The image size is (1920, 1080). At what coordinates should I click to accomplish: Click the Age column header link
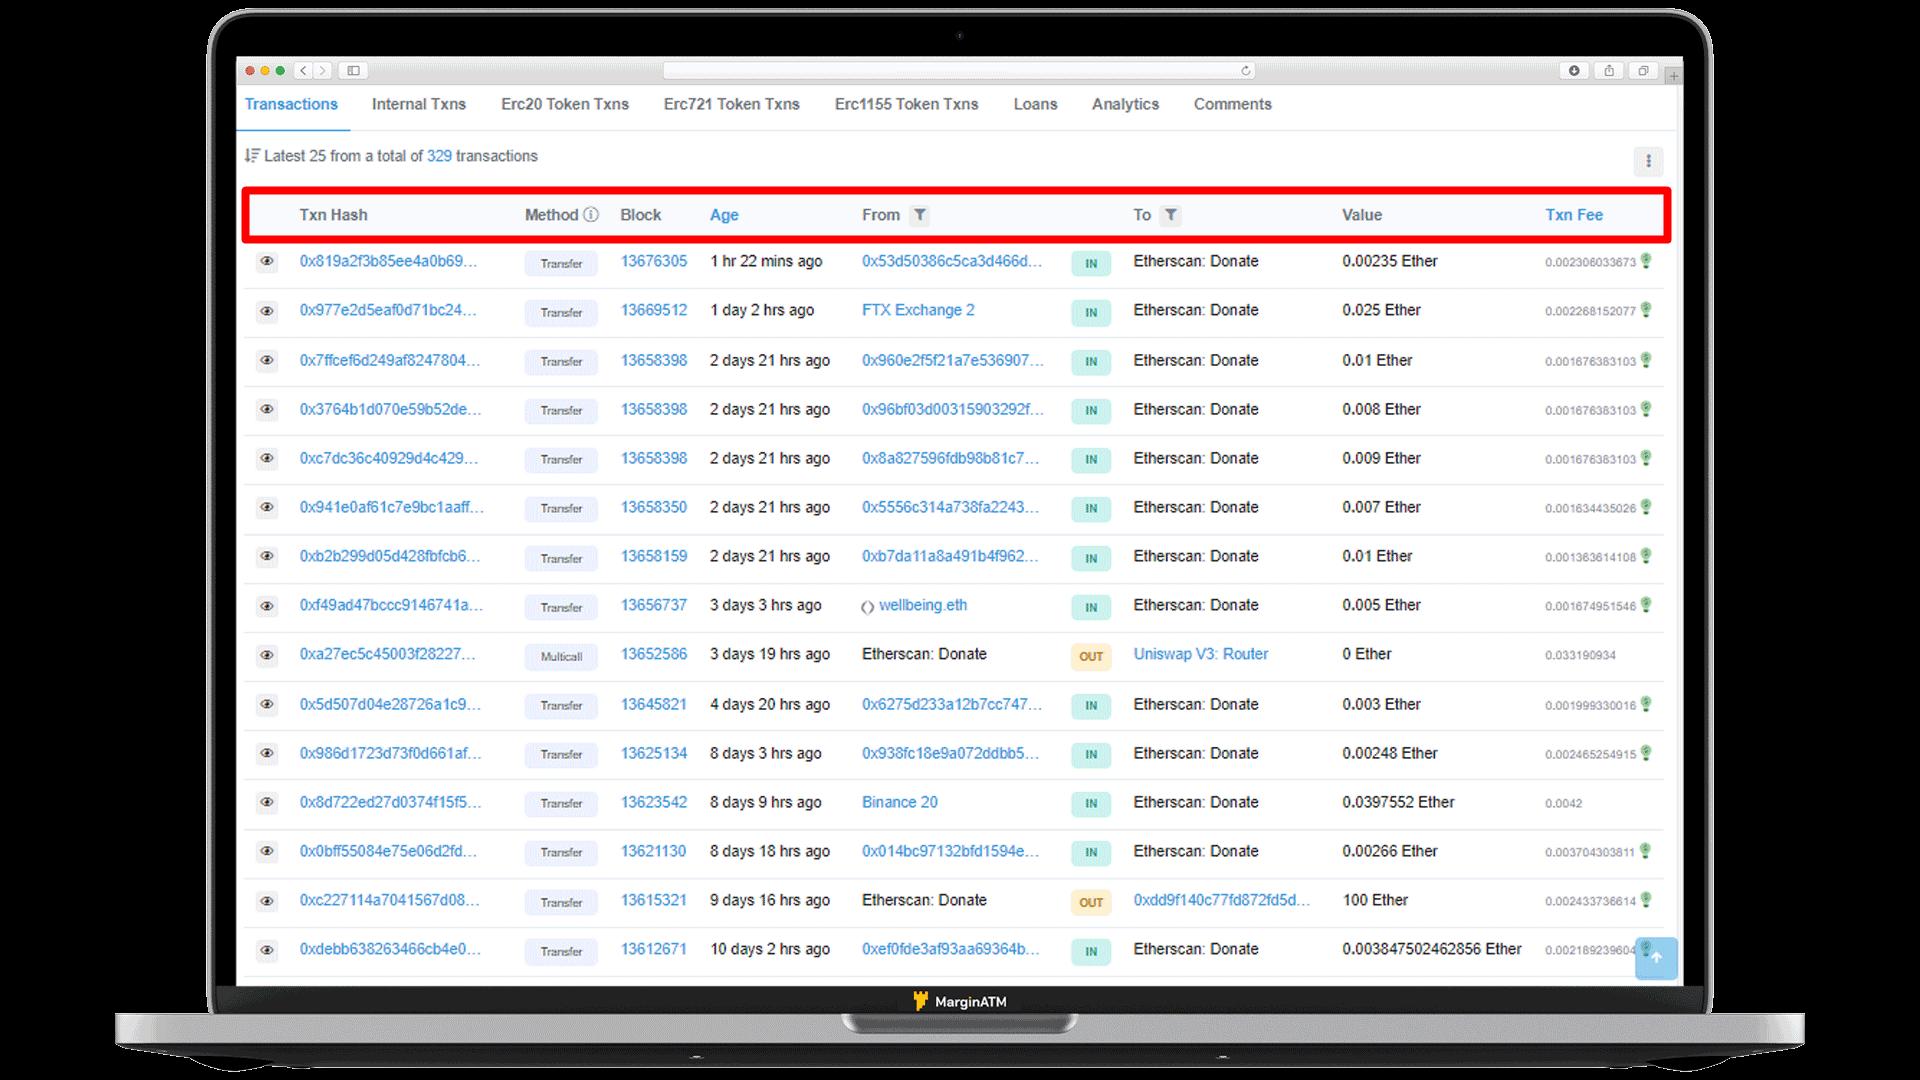724,215
